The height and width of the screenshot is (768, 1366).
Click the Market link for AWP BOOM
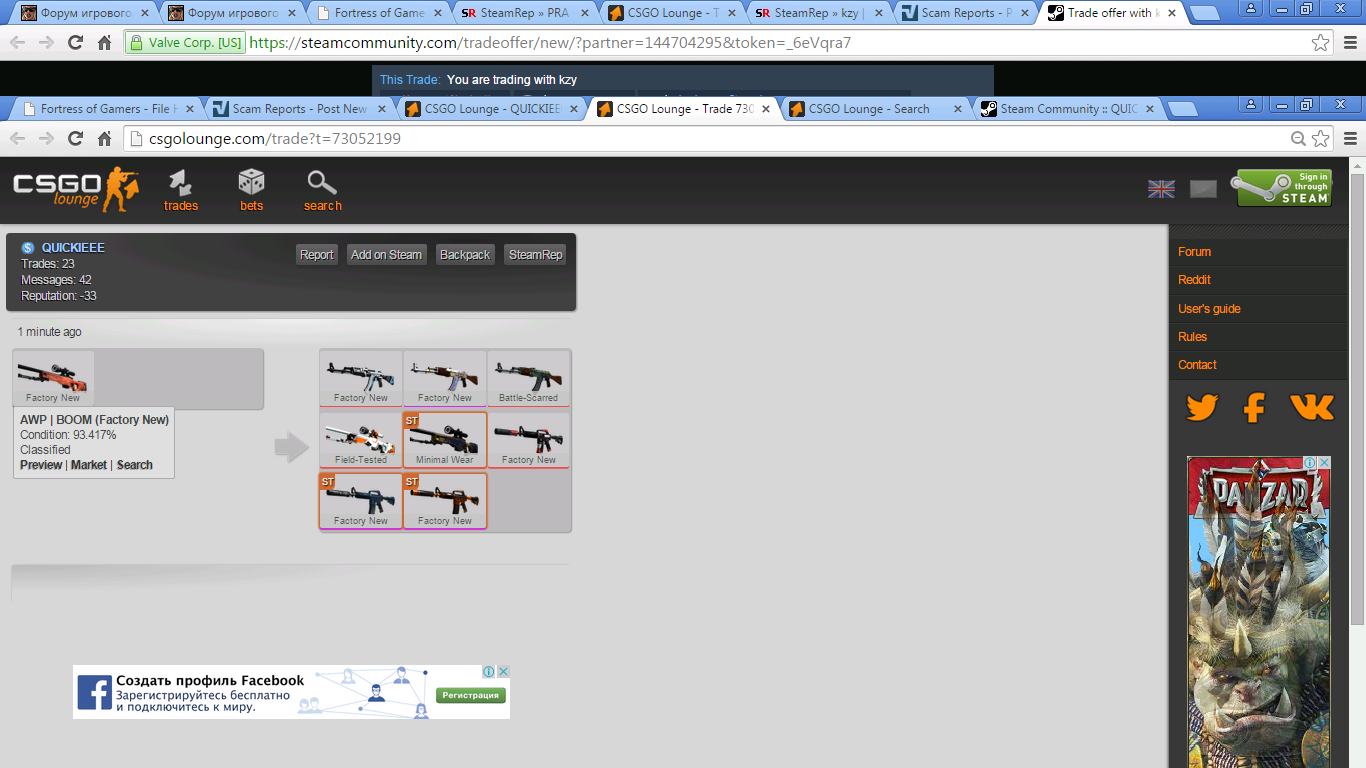(x=89, y=465)
